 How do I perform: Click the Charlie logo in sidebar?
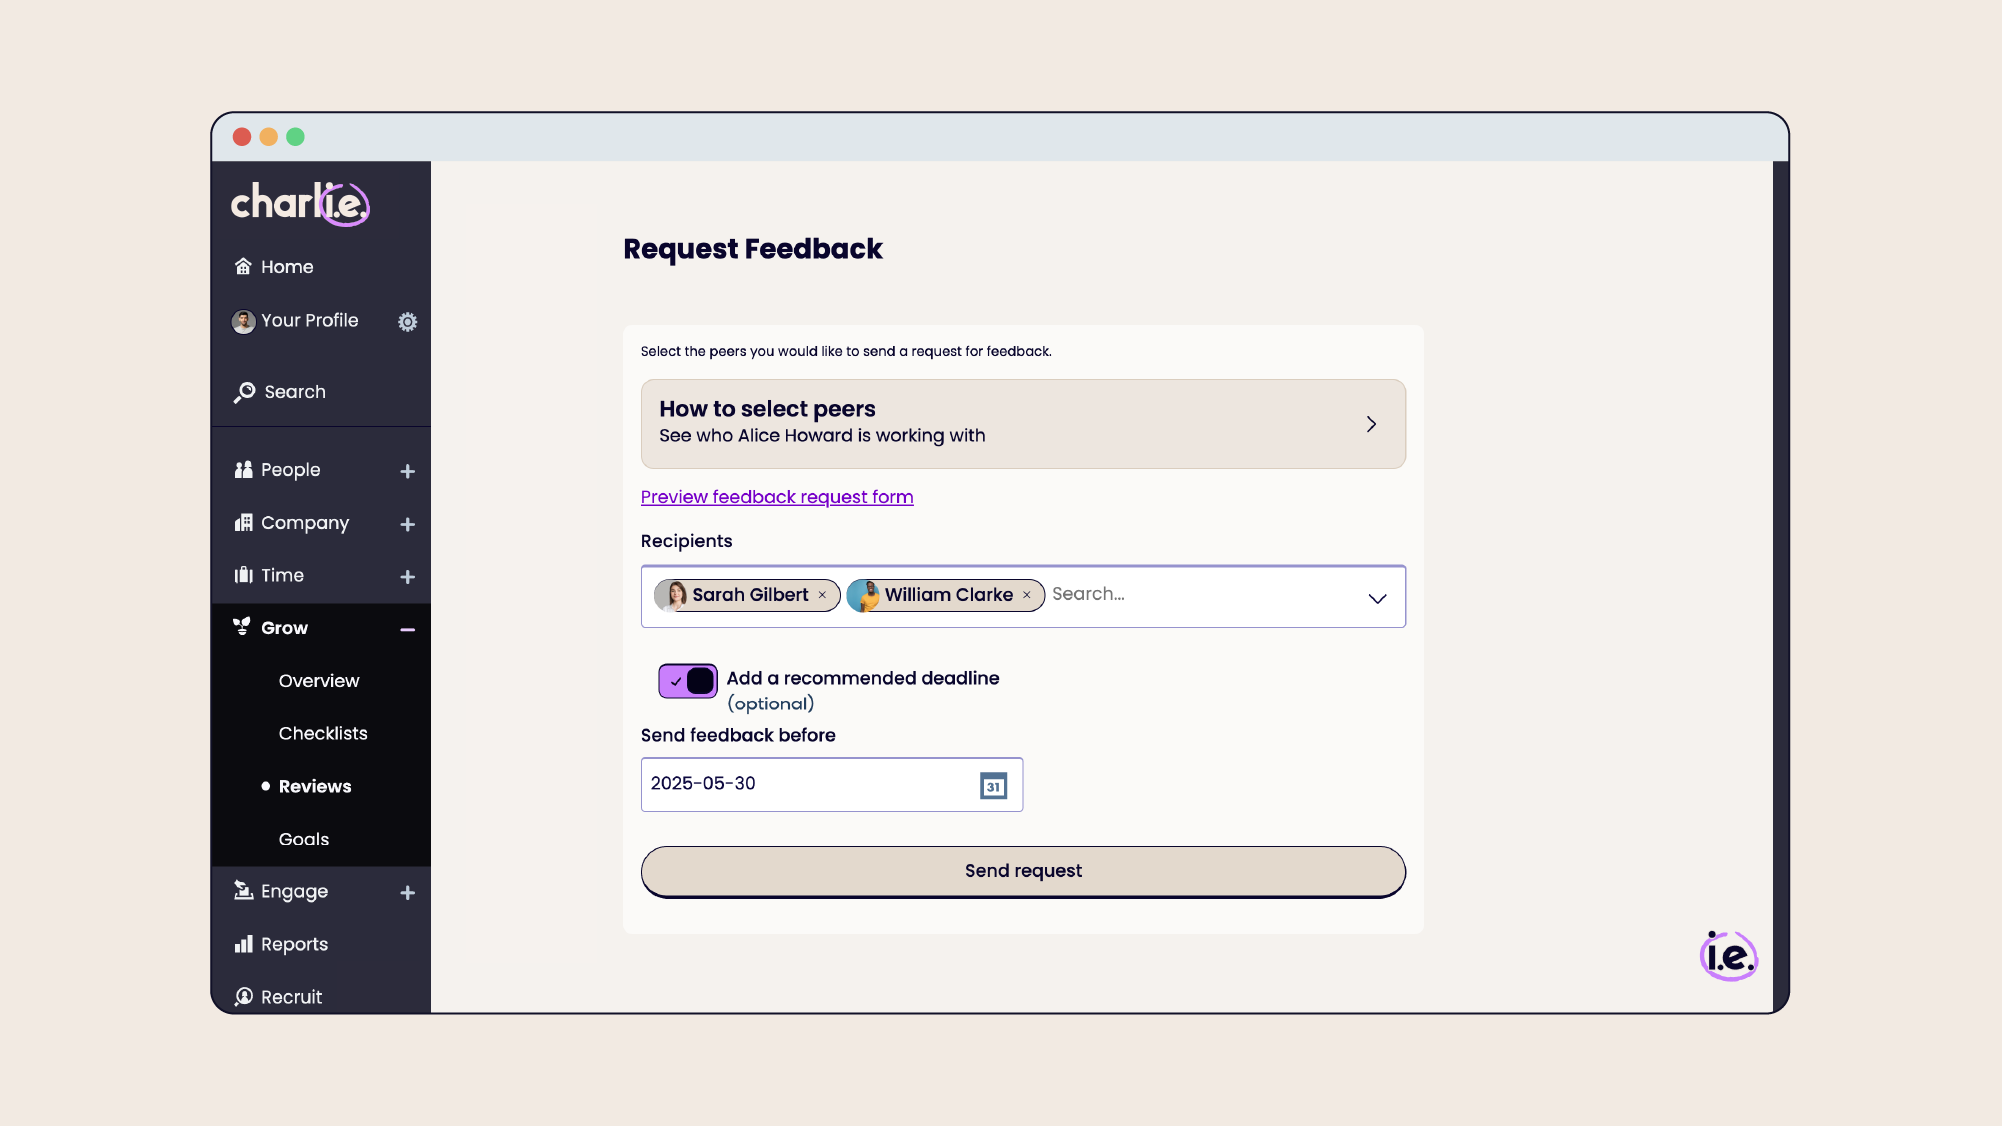300,204
